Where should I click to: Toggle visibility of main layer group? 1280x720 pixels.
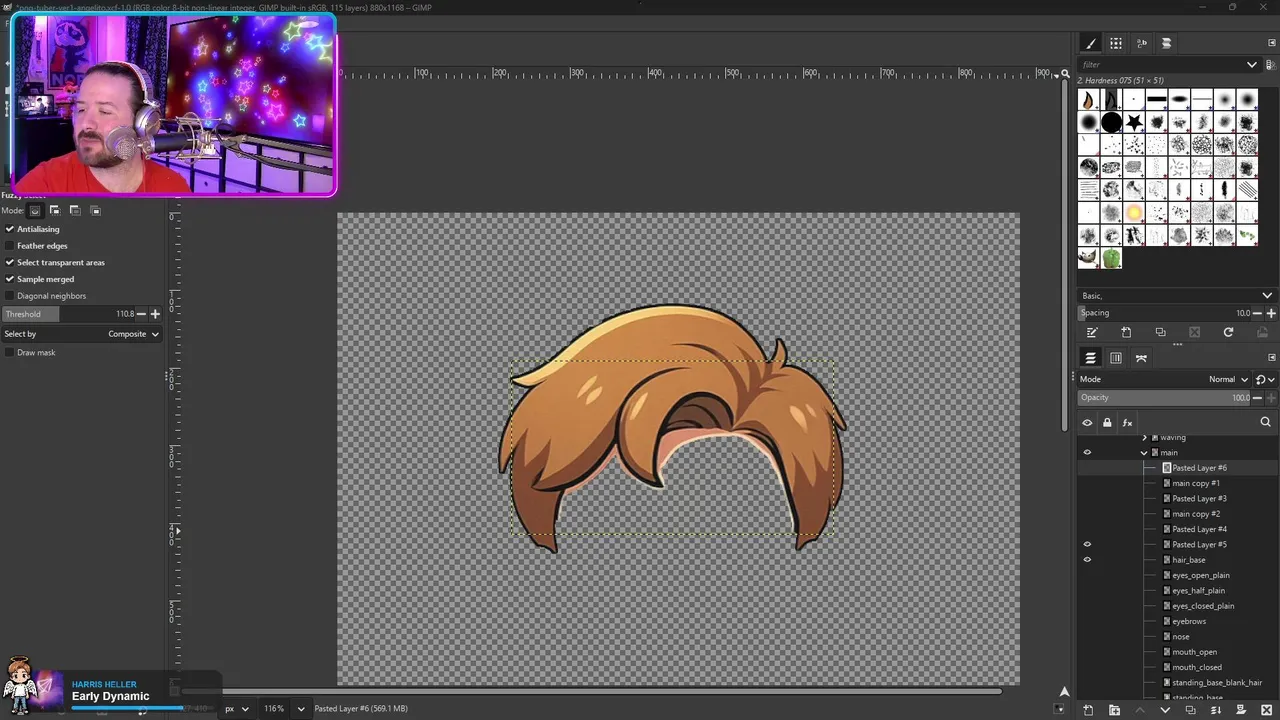1087,453
